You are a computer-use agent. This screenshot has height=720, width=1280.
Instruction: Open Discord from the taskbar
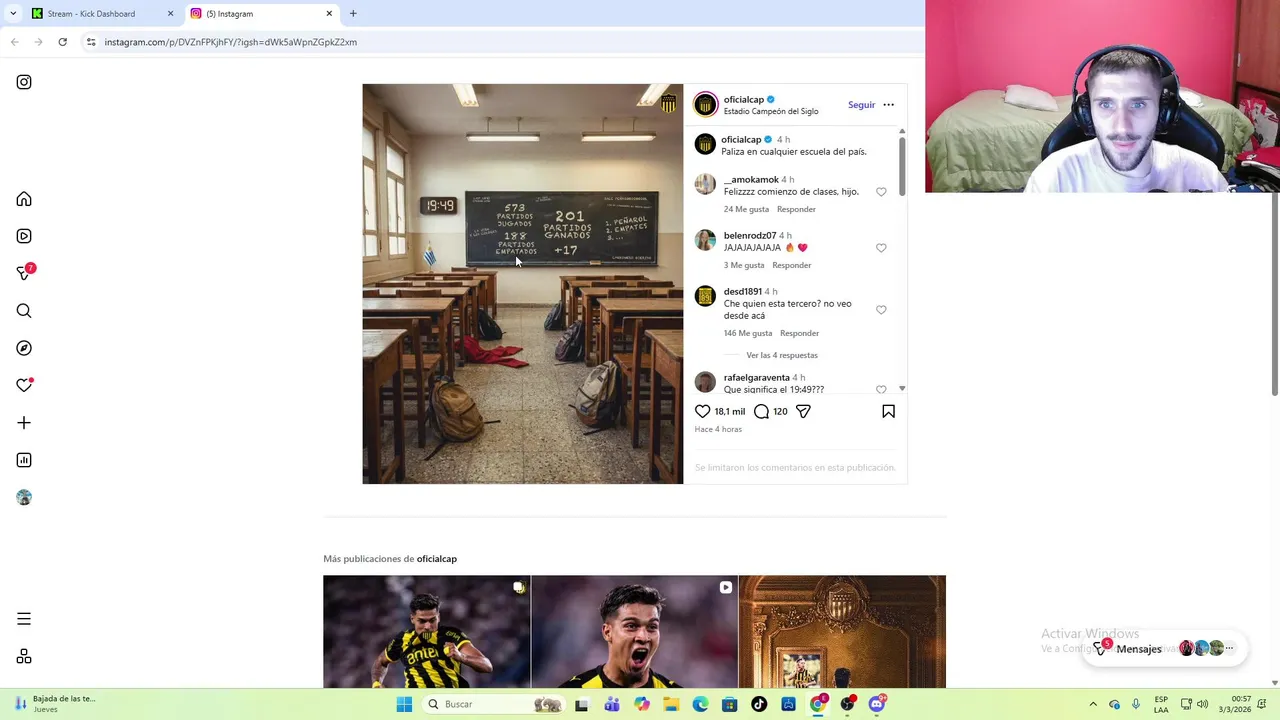[x=877, y=704]
